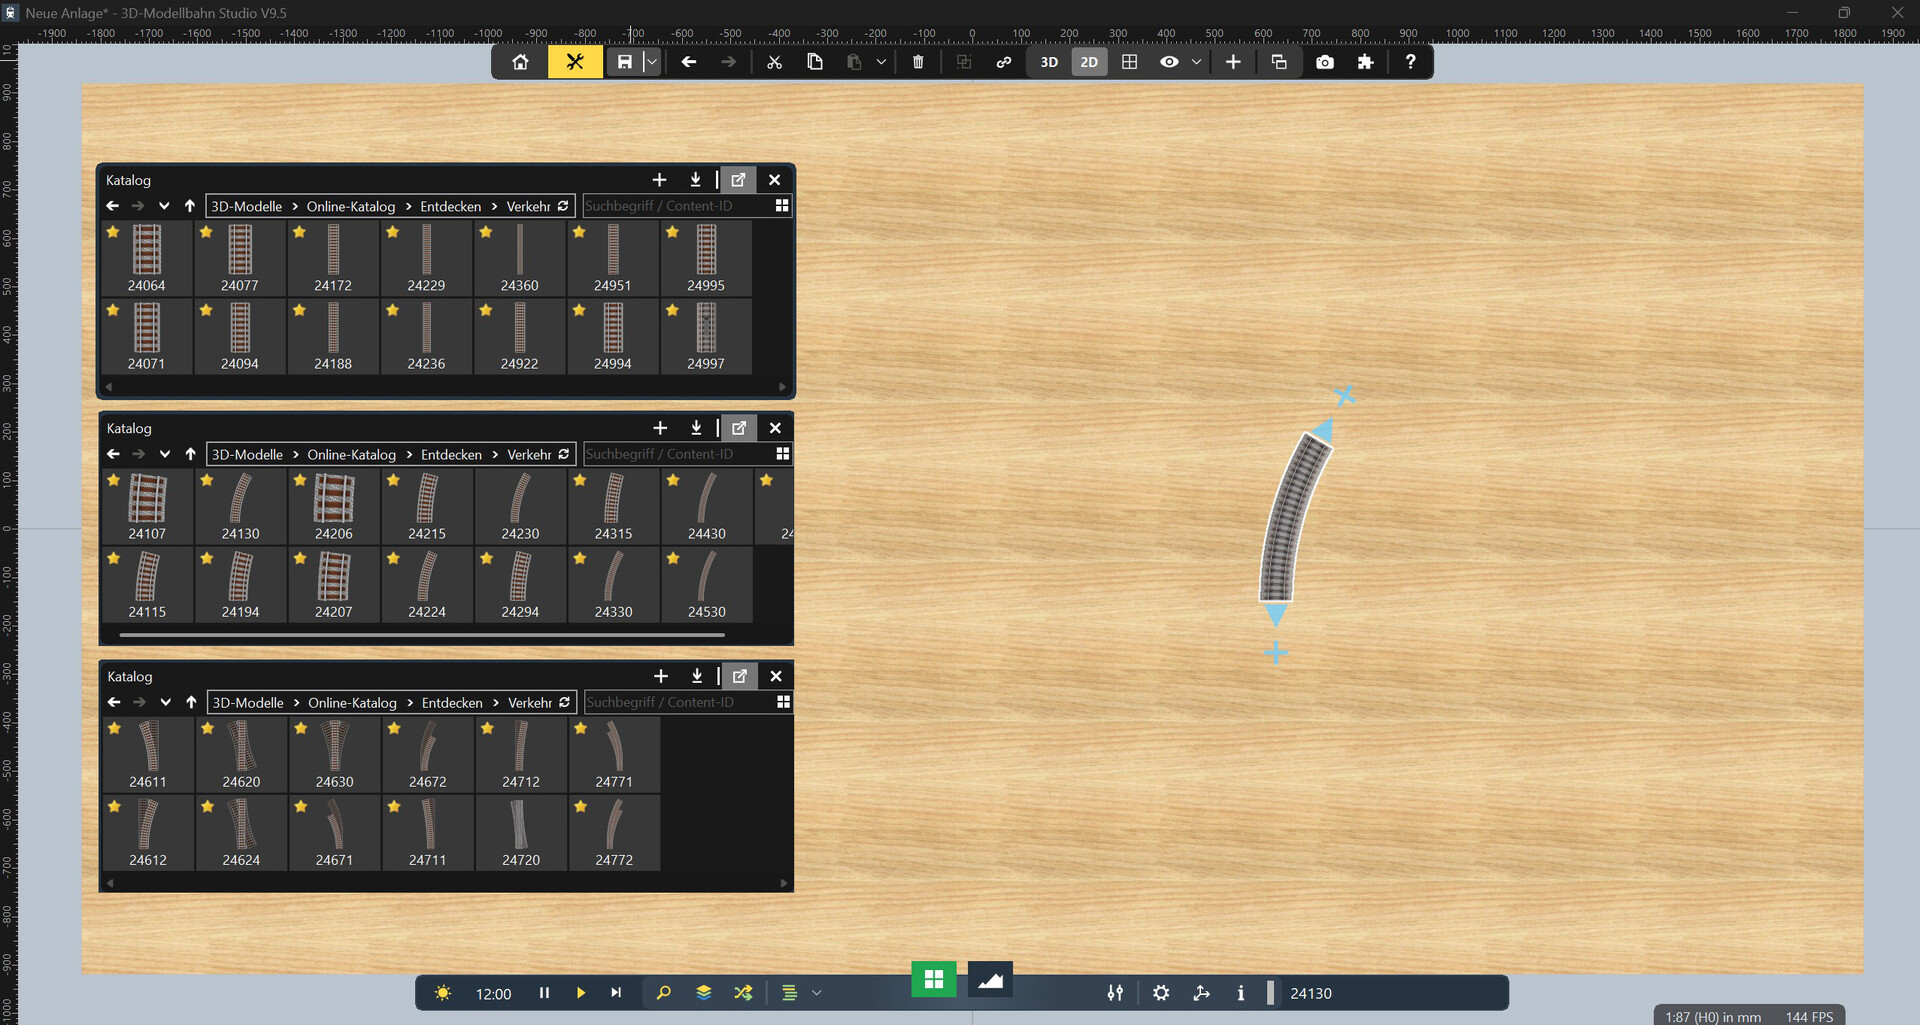Take a screenshot with the camera icon
The image size is (1920, 1025).
[x=1325, y=62]
